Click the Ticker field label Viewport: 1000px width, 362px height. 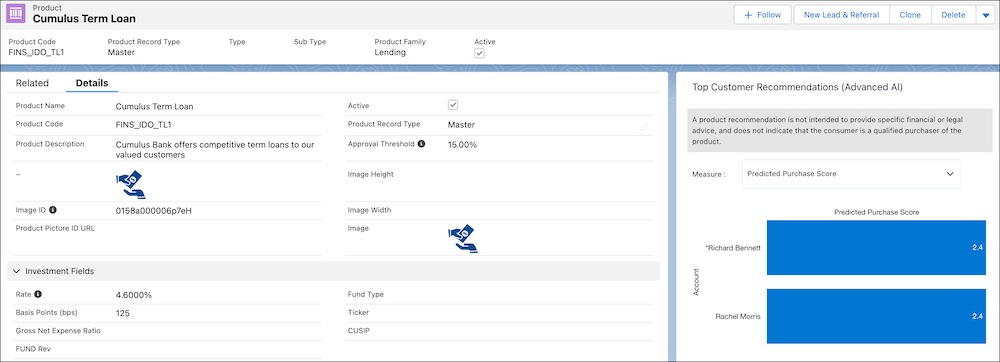coord(358,312)
